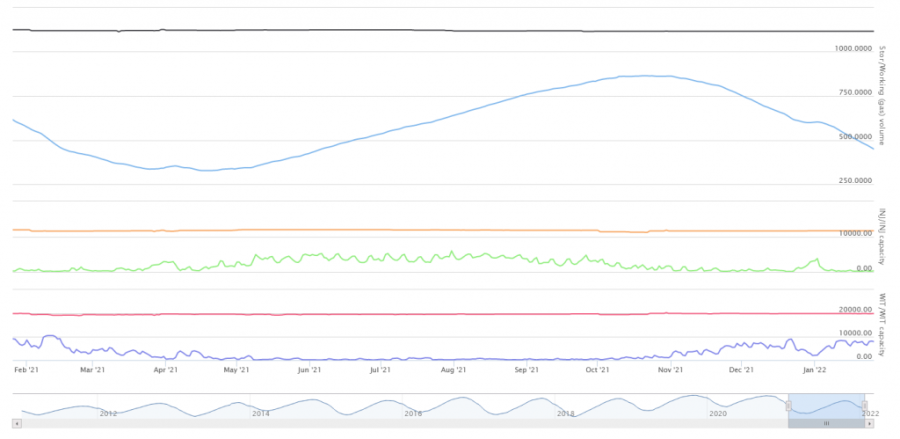Click 2016 in the navigator timeline

point(412,413)
